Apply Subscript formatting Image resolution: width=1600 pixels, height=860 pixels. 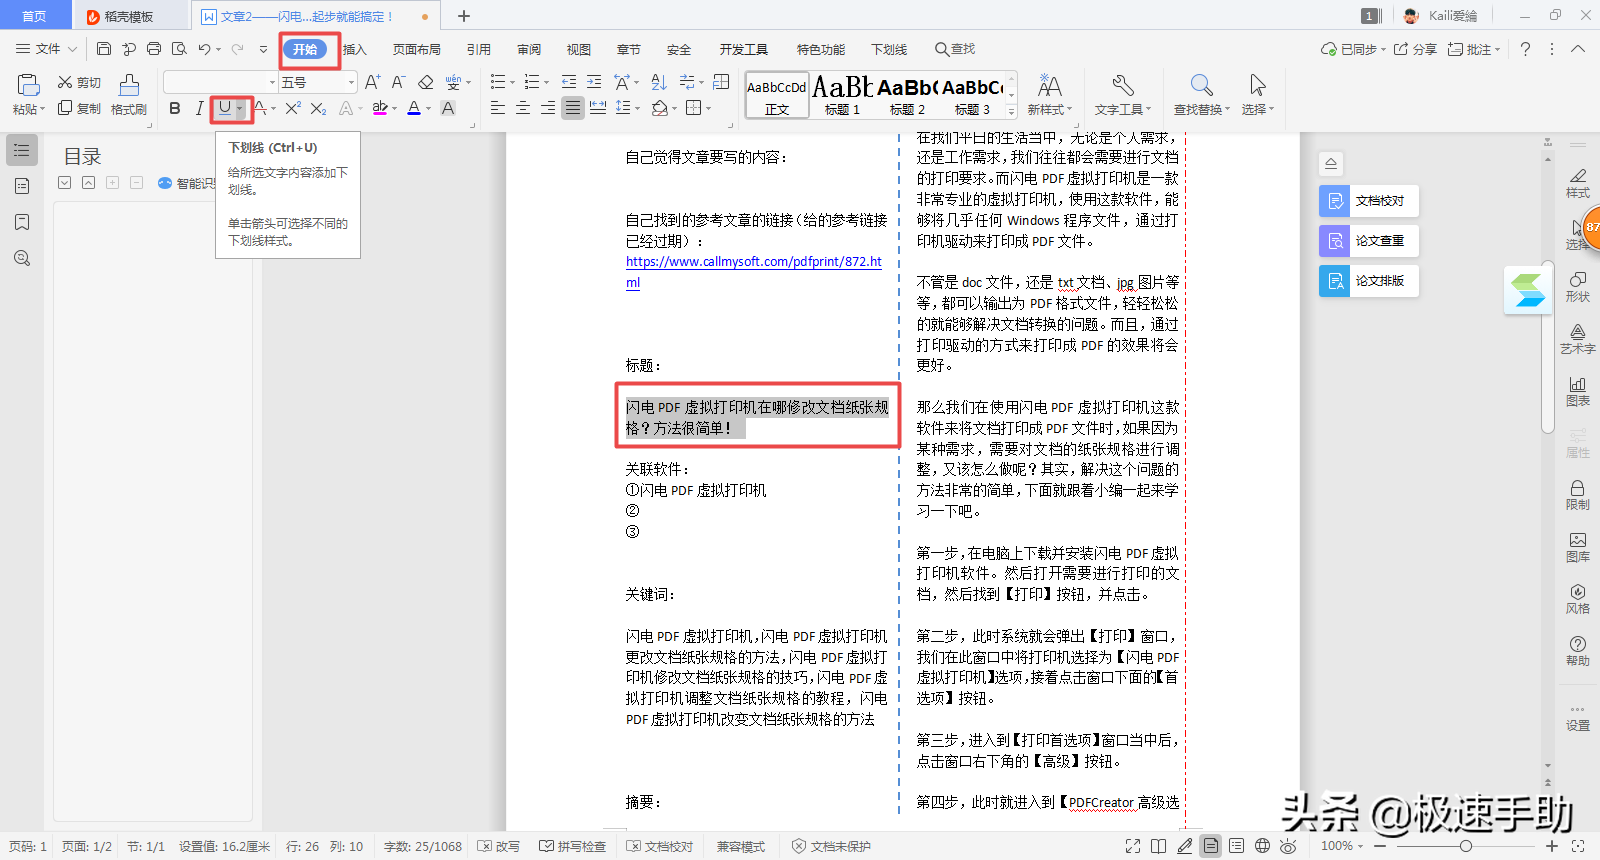[318, 108]
